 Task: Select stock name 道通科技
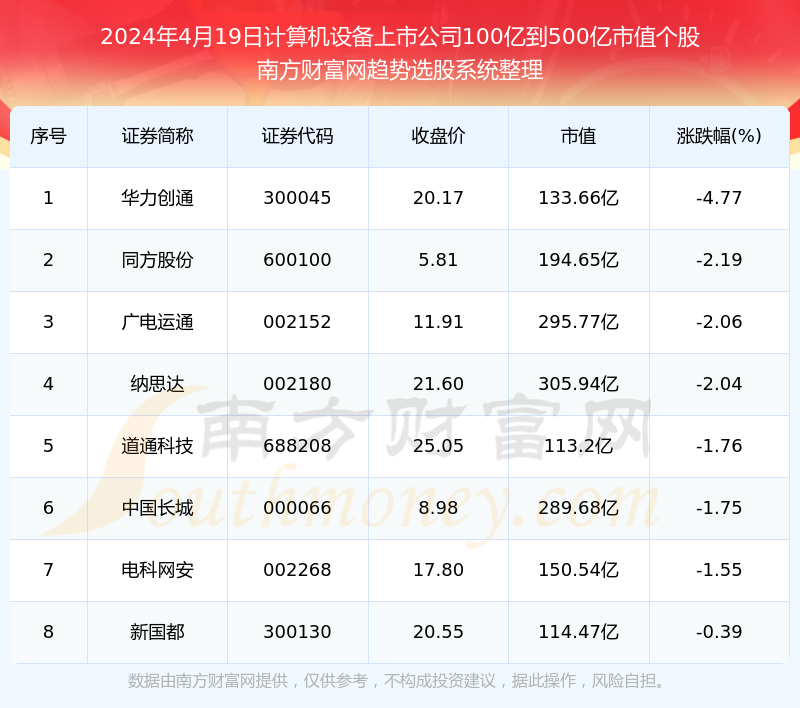pyautogui.click(x=157, y=446)
